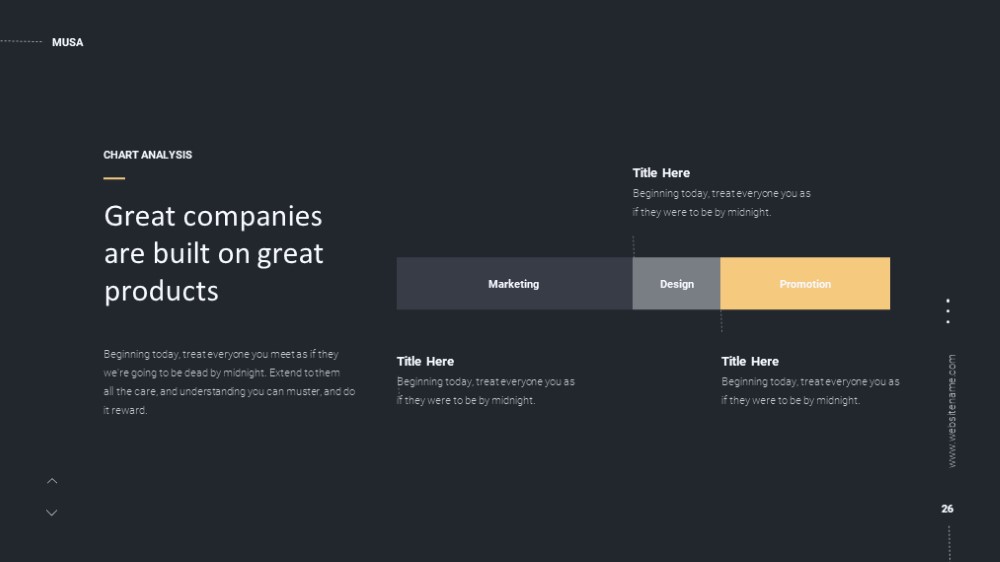Click the description text under top Title Here
This screenshot has height=562, width=1000.
[721, 203]
